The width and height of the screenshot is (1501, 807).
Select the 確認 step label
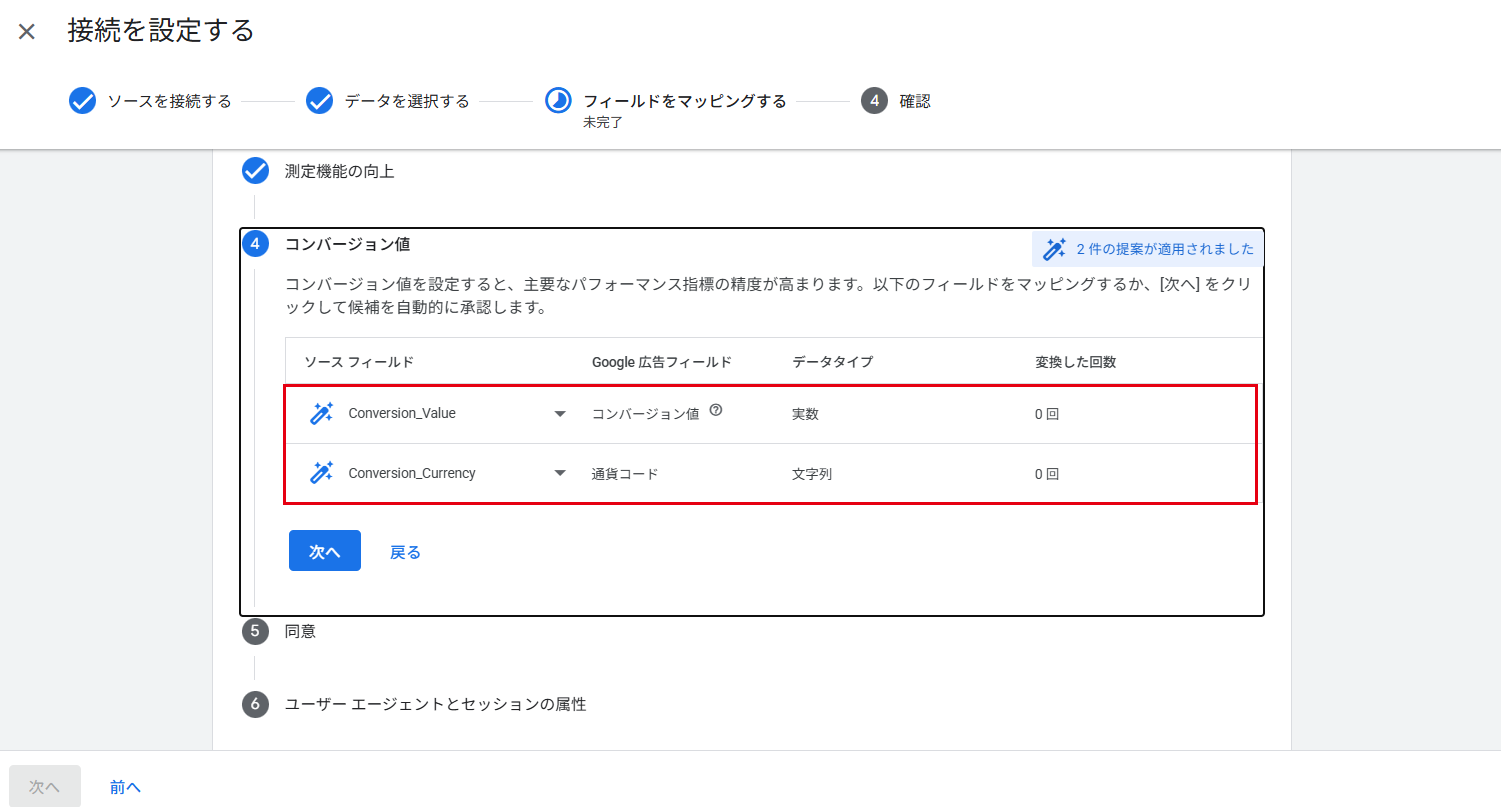pyautogui.click(x=915, y=101)
